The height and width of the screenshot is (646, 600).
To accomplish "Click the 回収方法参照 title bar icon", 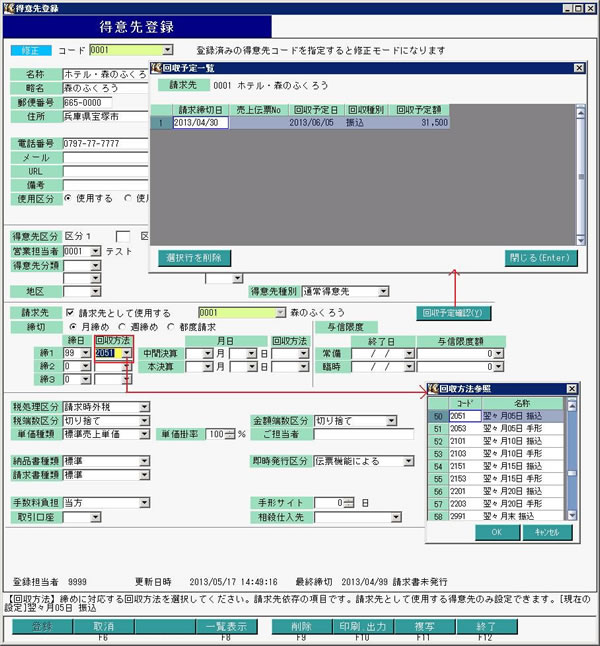I will coord(433,389).
